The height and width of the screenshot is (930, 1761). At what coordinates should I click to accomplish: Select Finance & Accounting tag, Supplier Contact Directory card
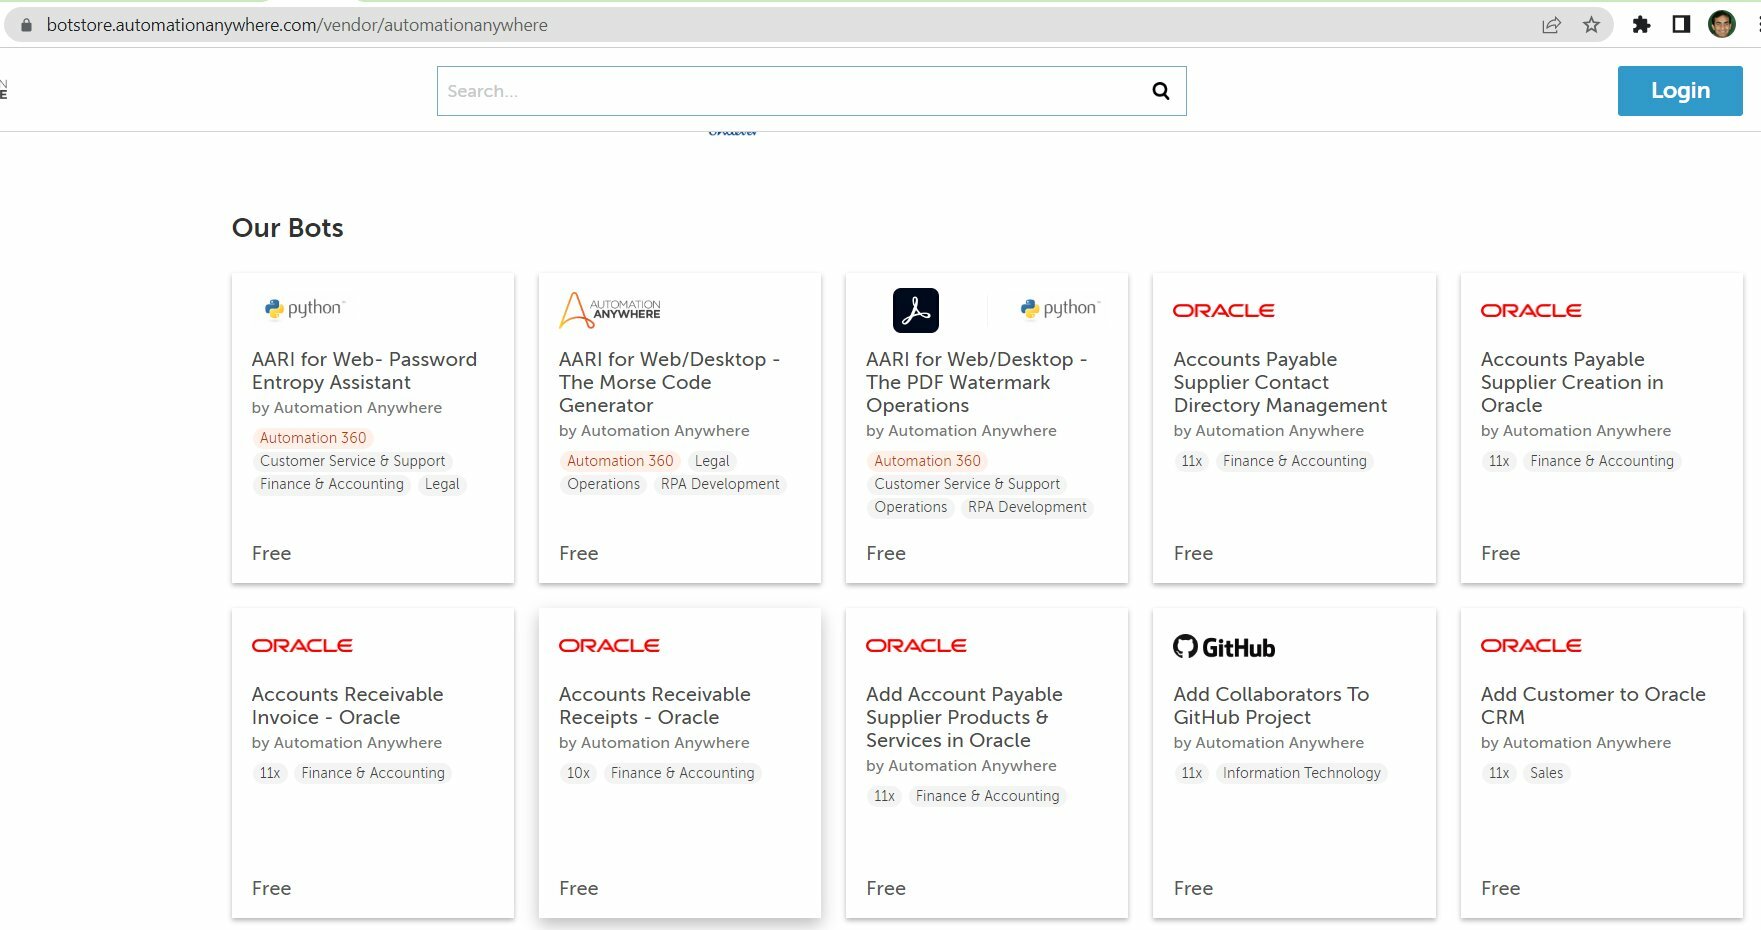point(1294,461)
